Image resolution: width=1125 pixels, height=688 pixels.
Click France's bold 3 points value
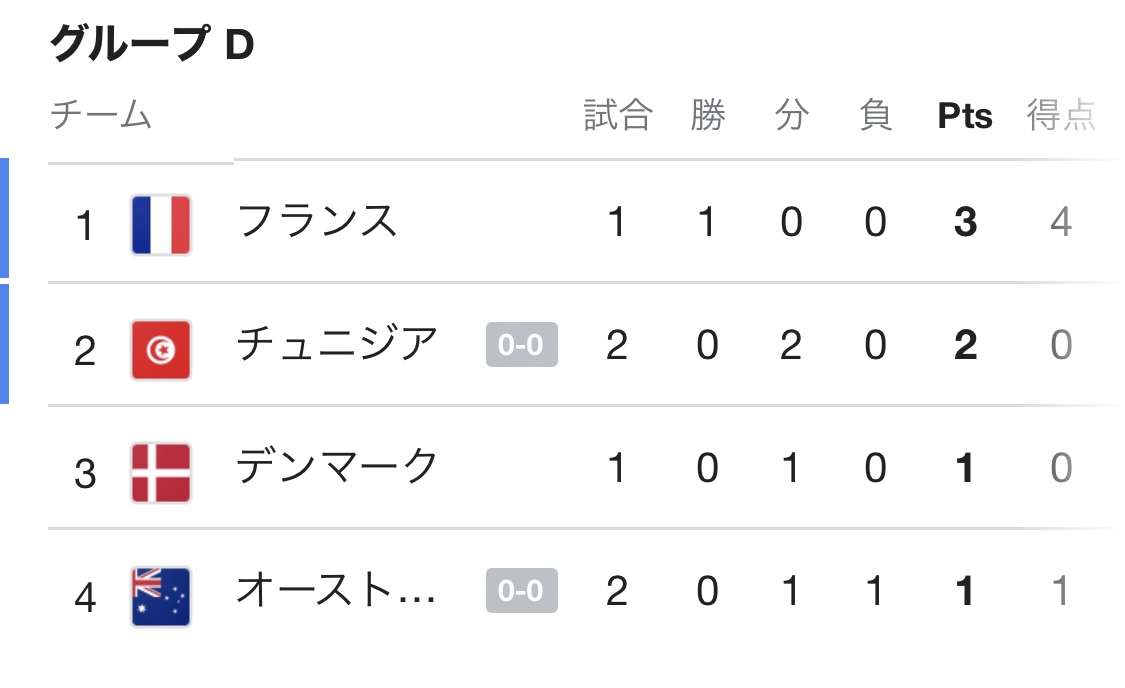tap(966, 222)
